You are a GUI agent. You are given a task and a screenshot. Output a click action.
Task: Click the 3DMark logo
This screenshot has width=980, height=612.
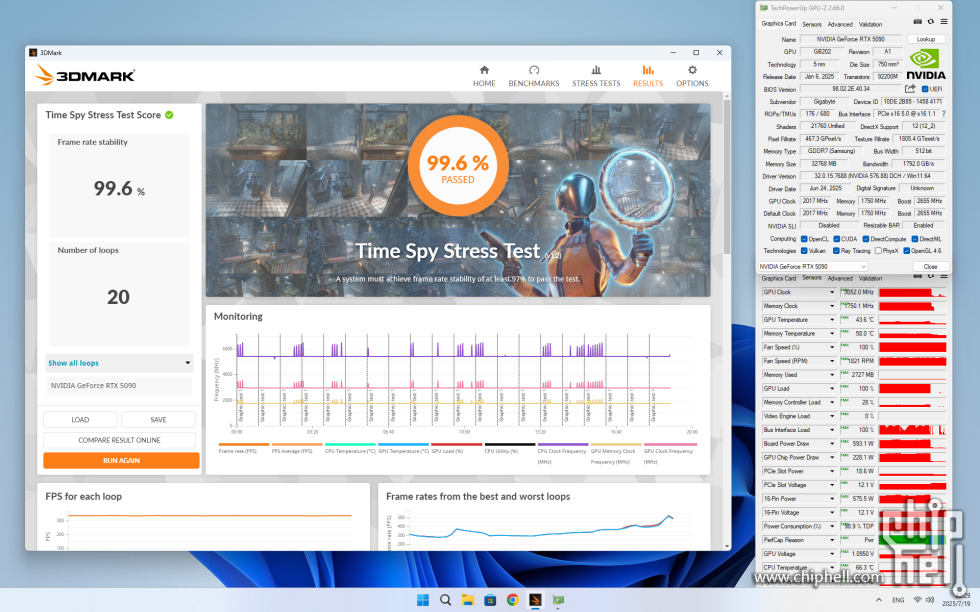[x=85, y=76]
